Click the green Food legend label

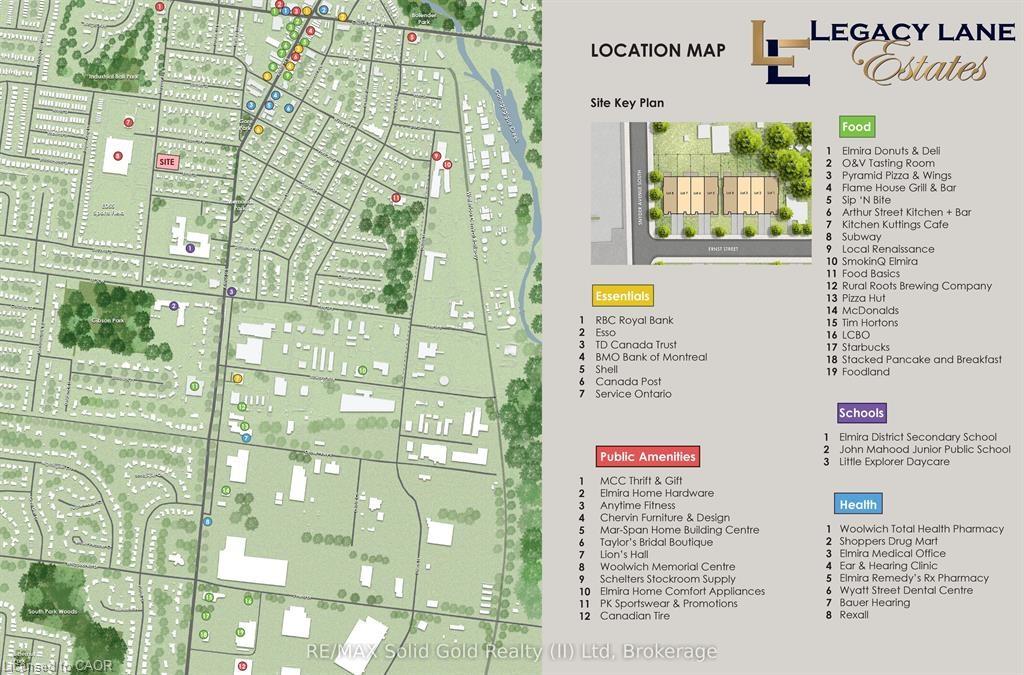(x=856, y=127)
